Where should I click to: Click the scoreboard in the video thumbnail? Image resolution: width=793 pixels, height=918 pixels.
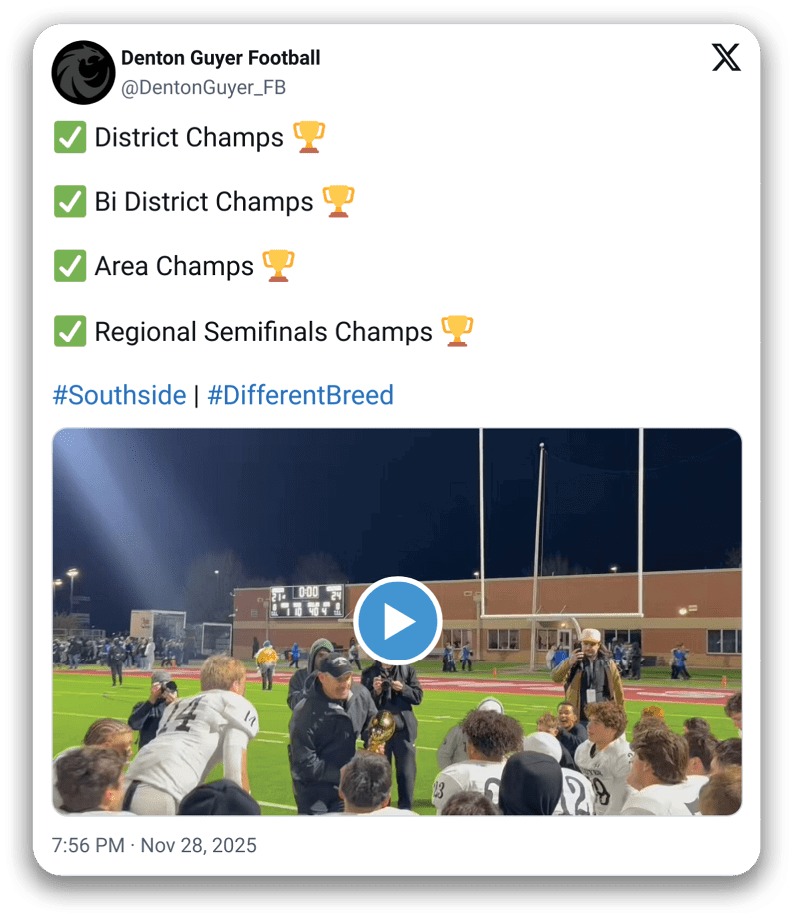(307, 602)
